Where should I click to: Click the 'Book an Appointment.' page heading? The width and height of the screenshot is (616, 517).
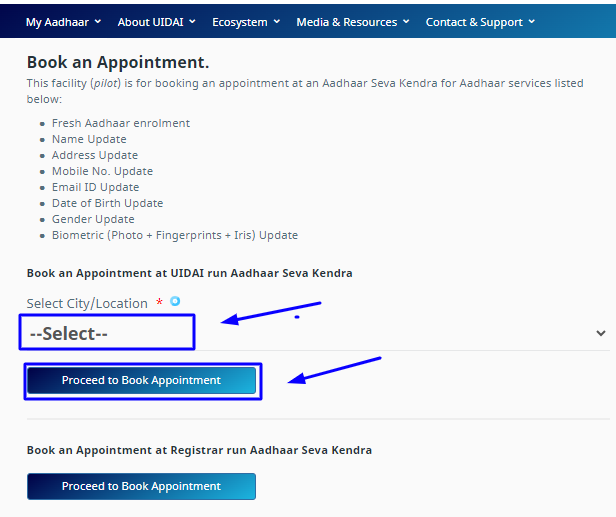[118, 62]
